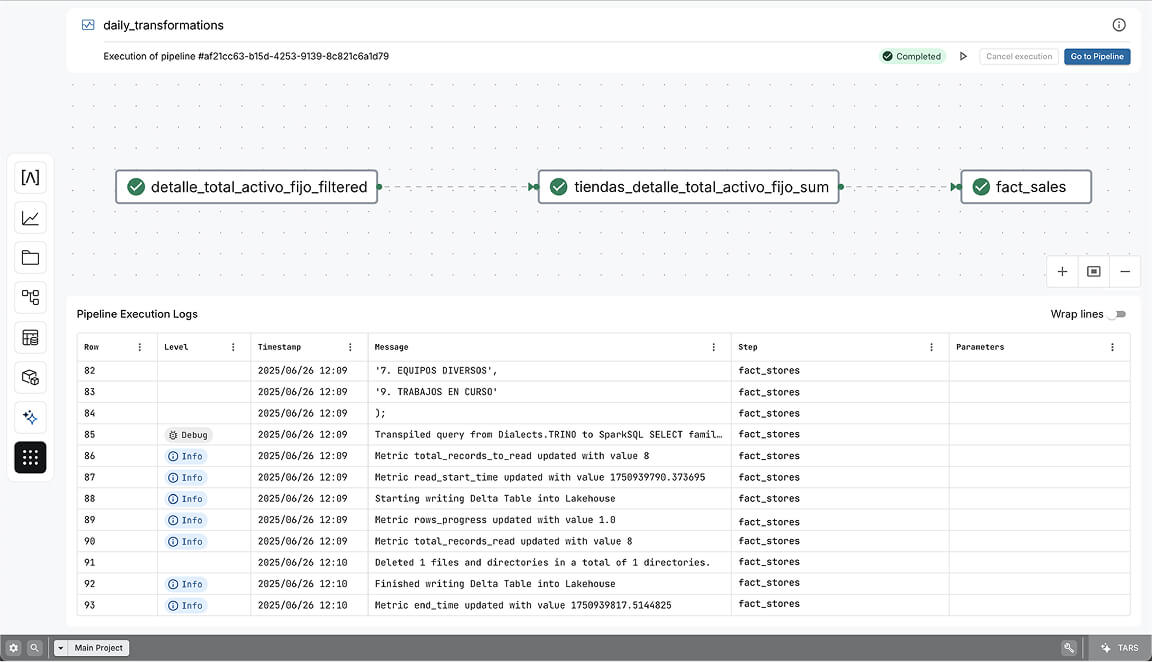Click message "Metric end_time updated with value"
The image size is (1152, 662).
pyautogui.click(x=523, y=606)
